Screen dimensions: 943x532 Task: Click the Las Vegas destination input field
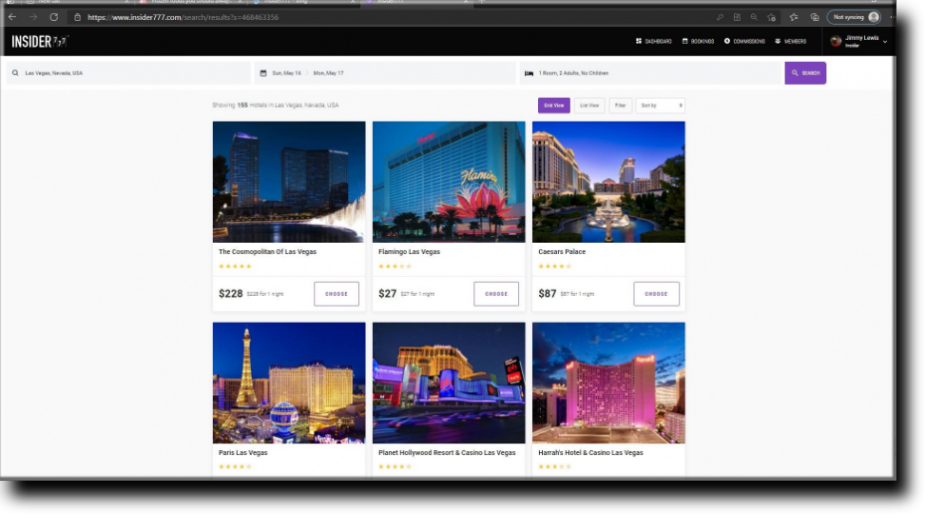pos(128,73)
